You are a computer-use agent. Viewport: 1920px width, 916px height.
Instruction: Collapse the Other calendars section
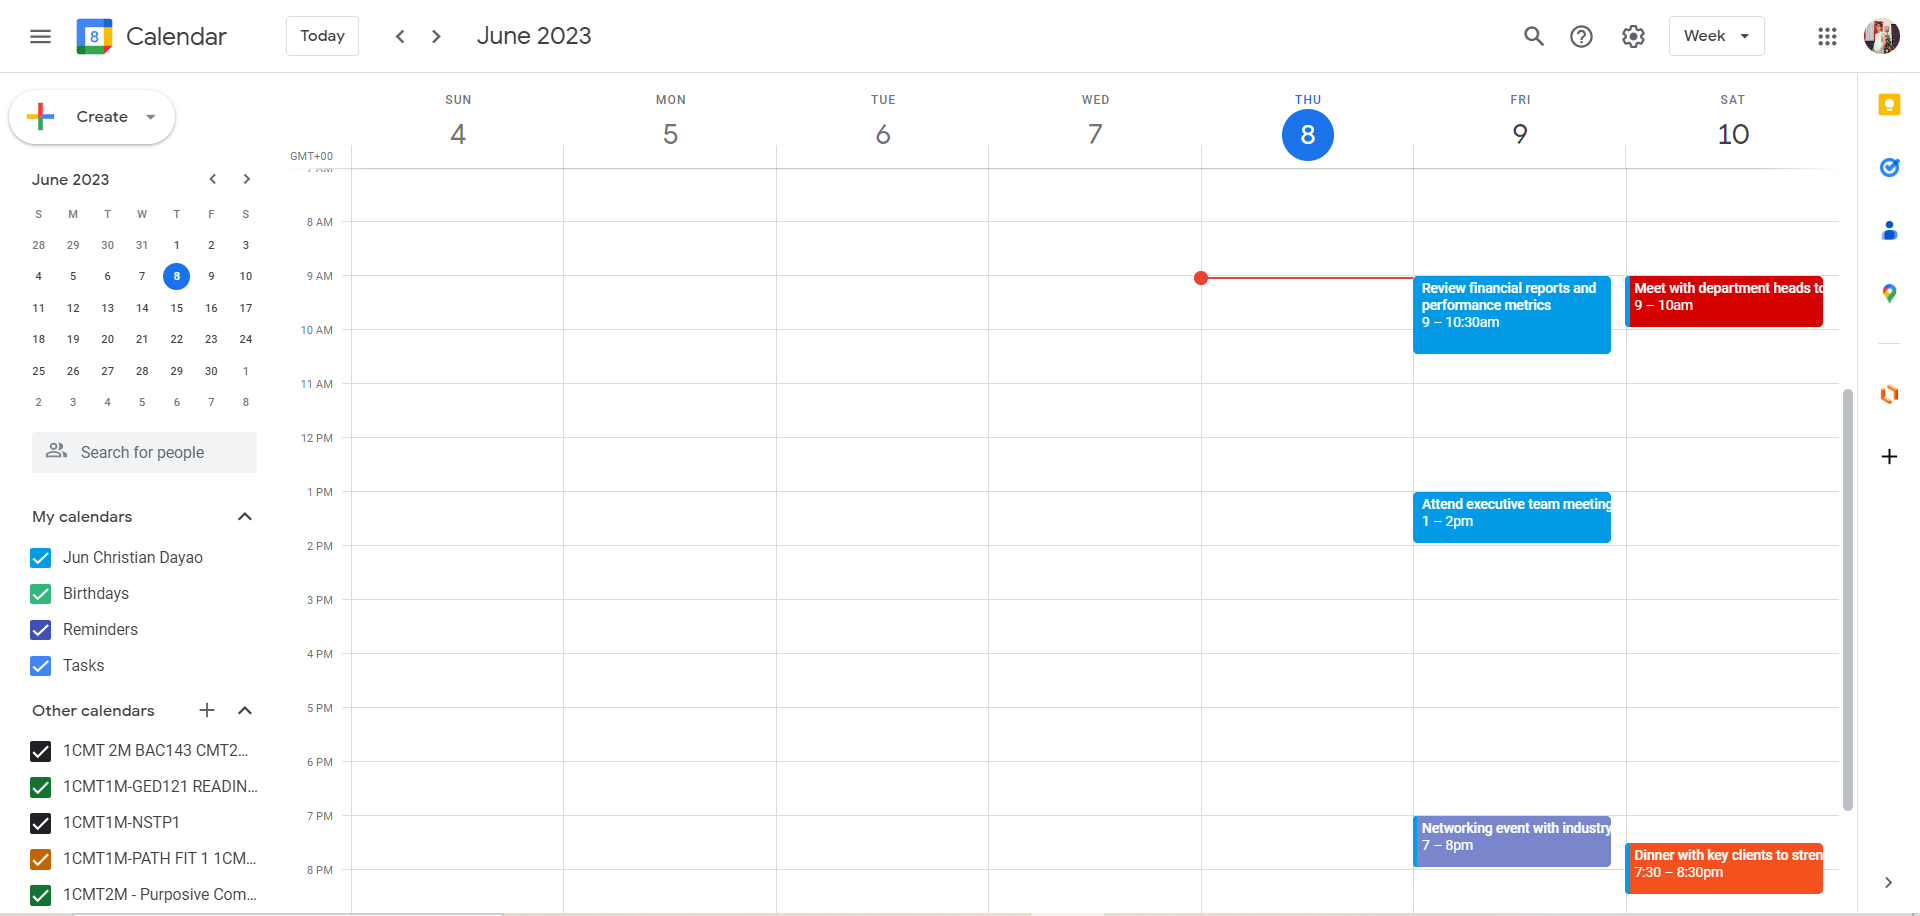[245, 711]
